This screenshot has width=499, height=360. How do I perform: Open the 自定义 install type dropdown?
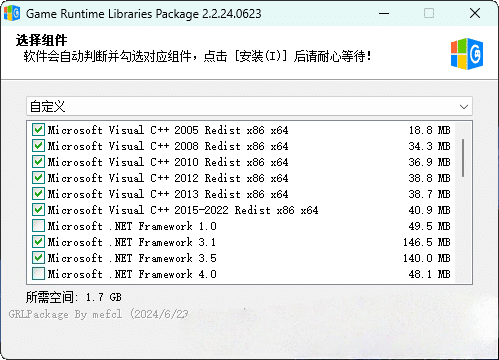pos(249,107)
